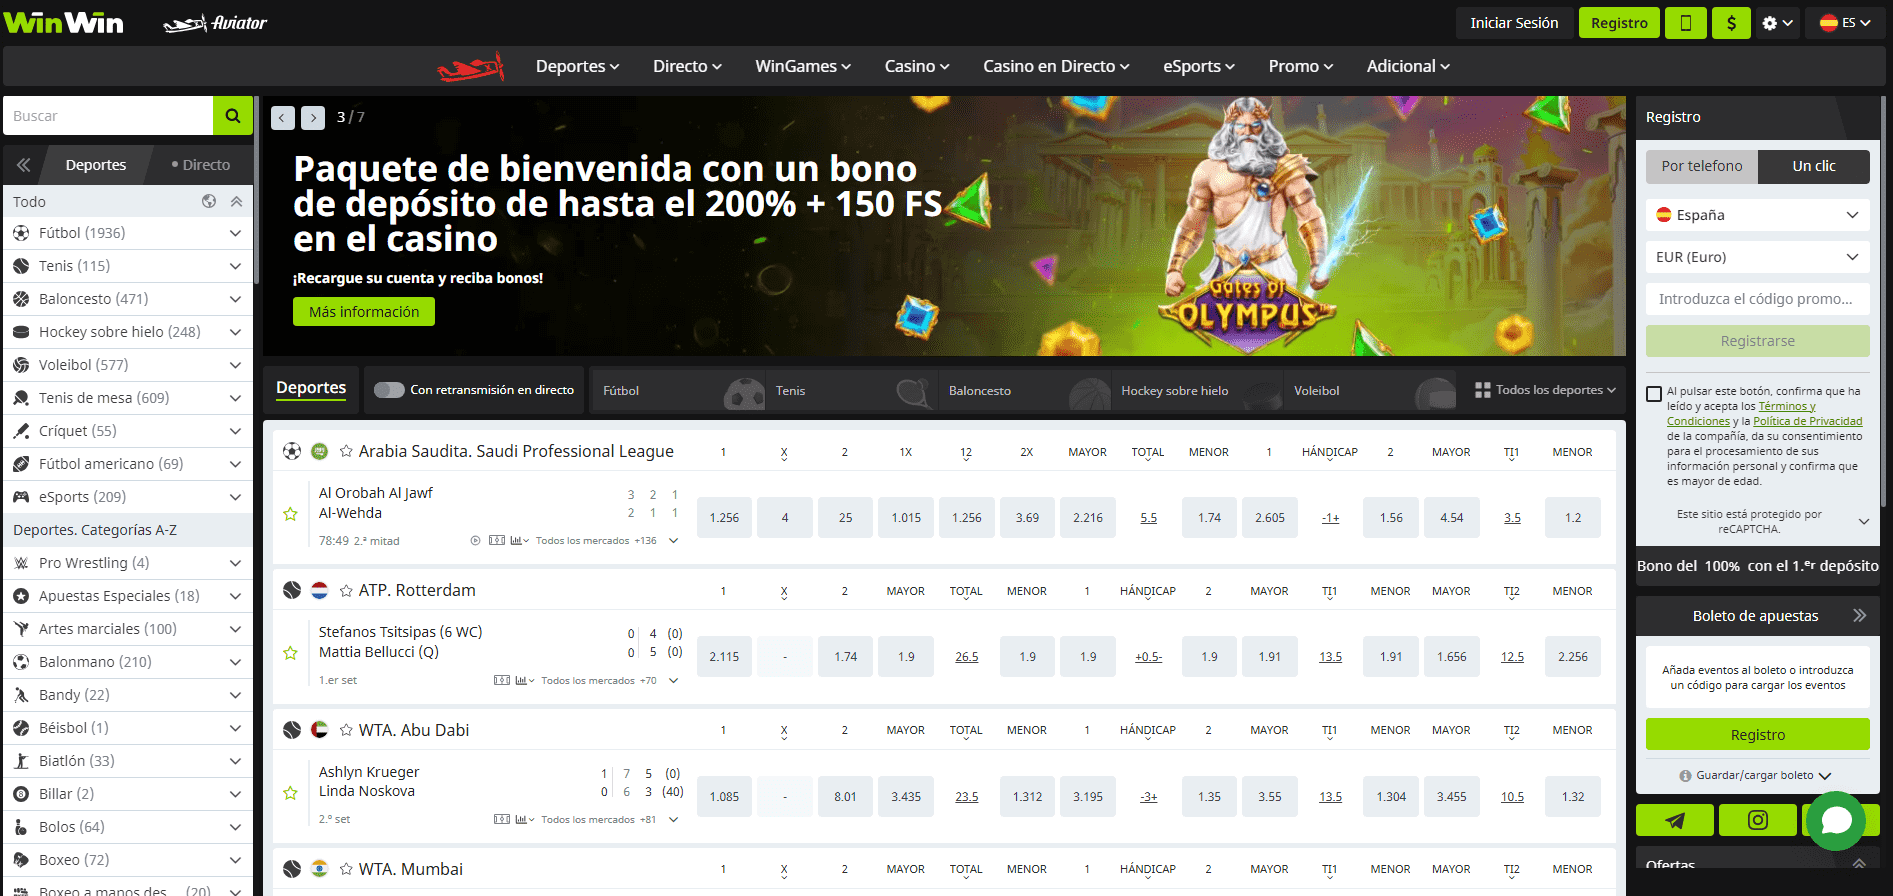Favorite the Tsitsipas vs Bellucci match star
The image size is (1893, 896).
pyautogui.click(x=290, y=653)
